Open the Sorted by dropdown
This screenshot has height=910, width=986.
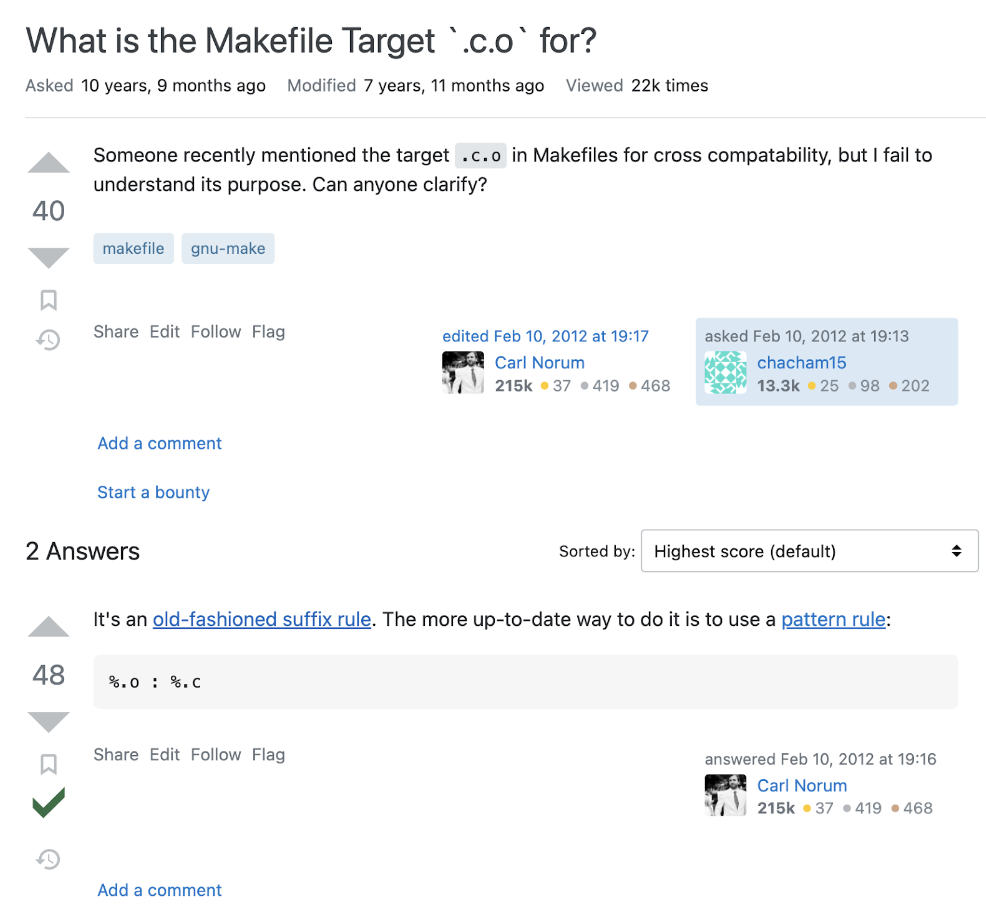[x=809, y=551]
